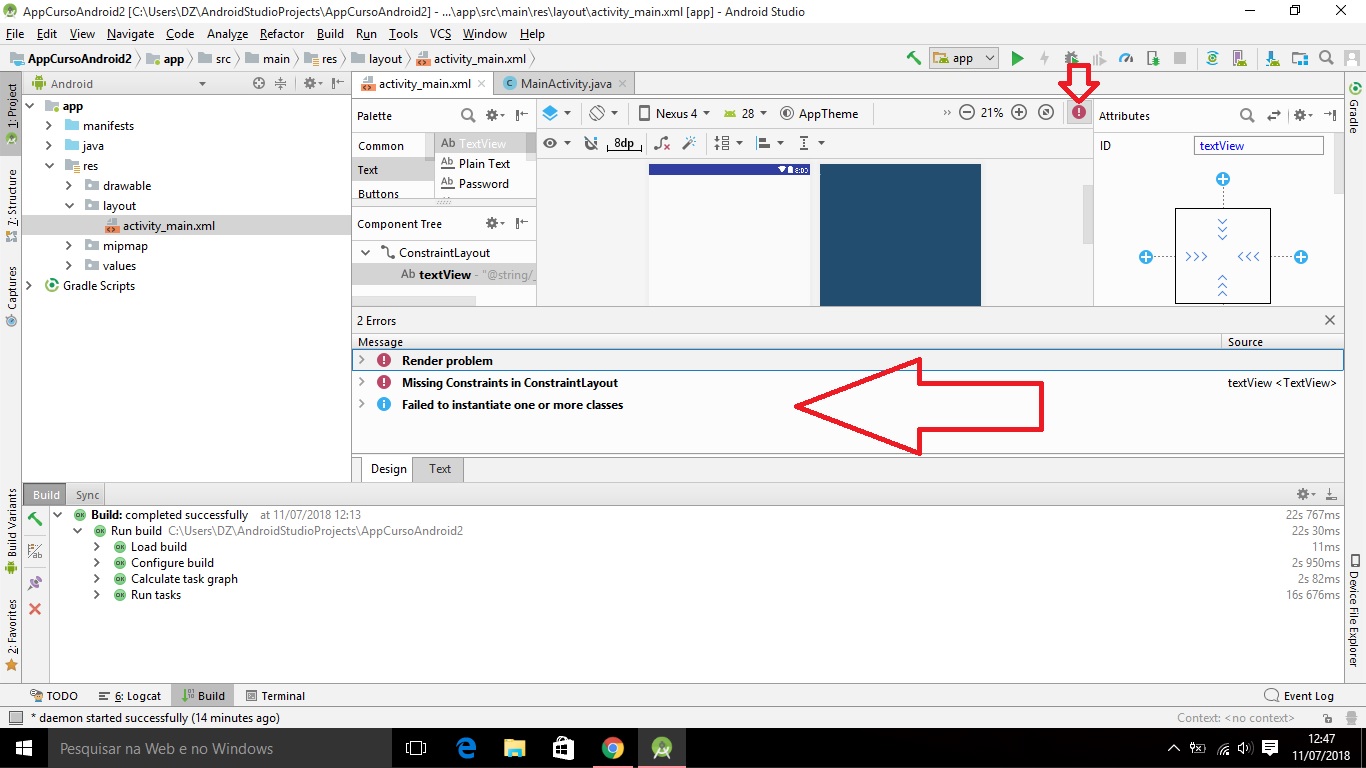1366x768 pixels.
Task: Set default margins 8dp button
Action: [624, 143]
